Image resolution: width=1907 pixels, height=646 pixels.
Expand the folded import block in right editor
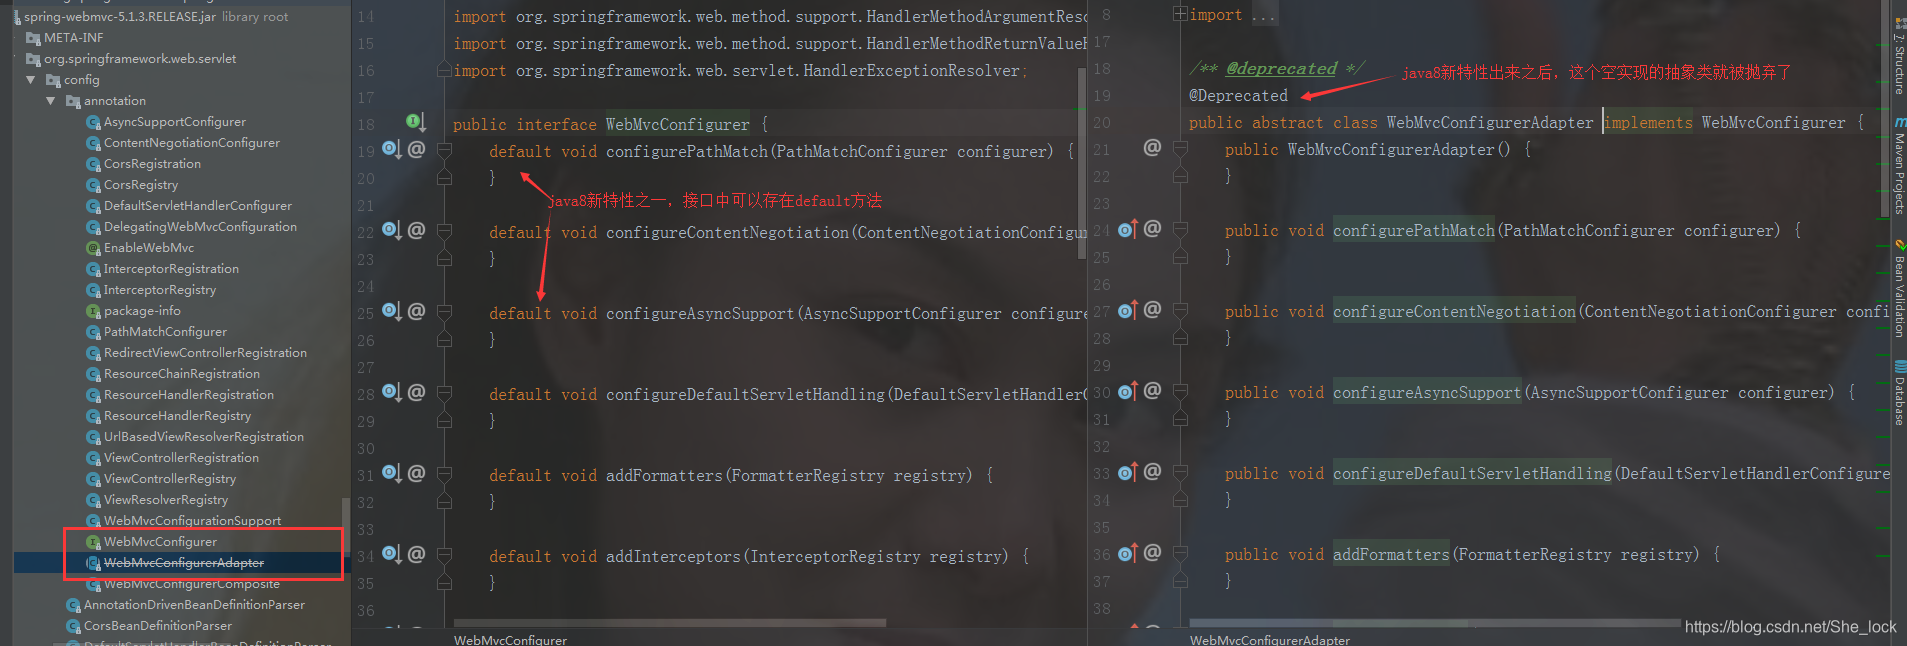(1180, 15)
